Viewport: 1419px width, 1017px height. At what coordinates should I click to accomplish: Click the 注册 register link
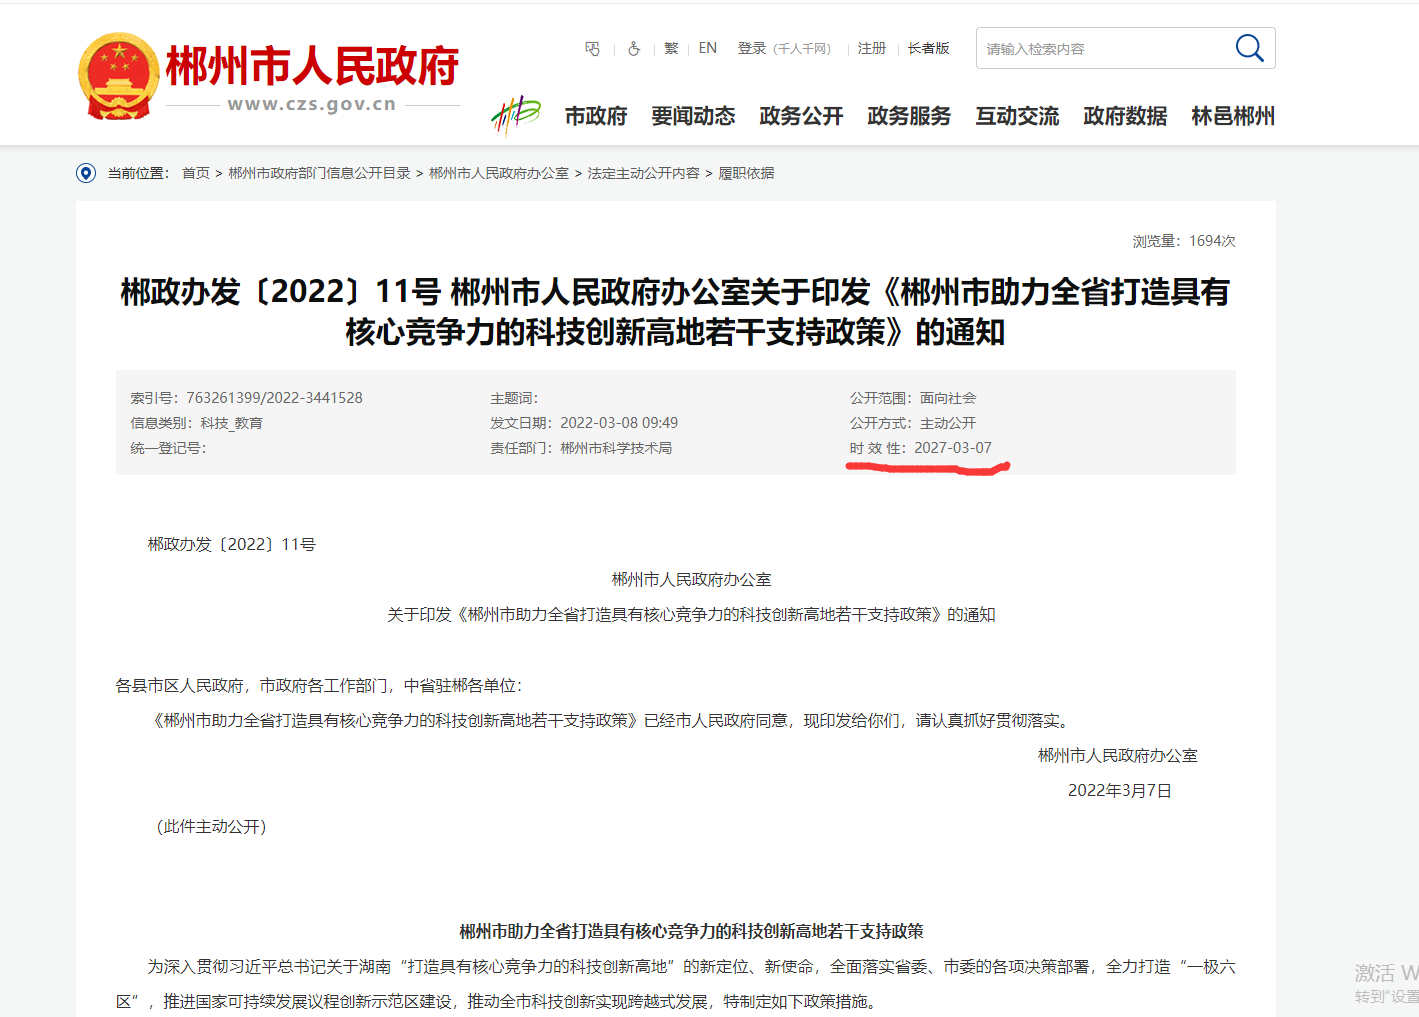pyautogui.click(x=871, y=48)
